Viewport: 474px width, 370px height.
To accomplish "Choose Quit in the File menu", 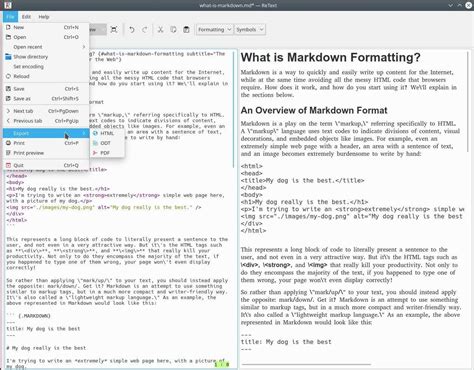I will (46, 165).
